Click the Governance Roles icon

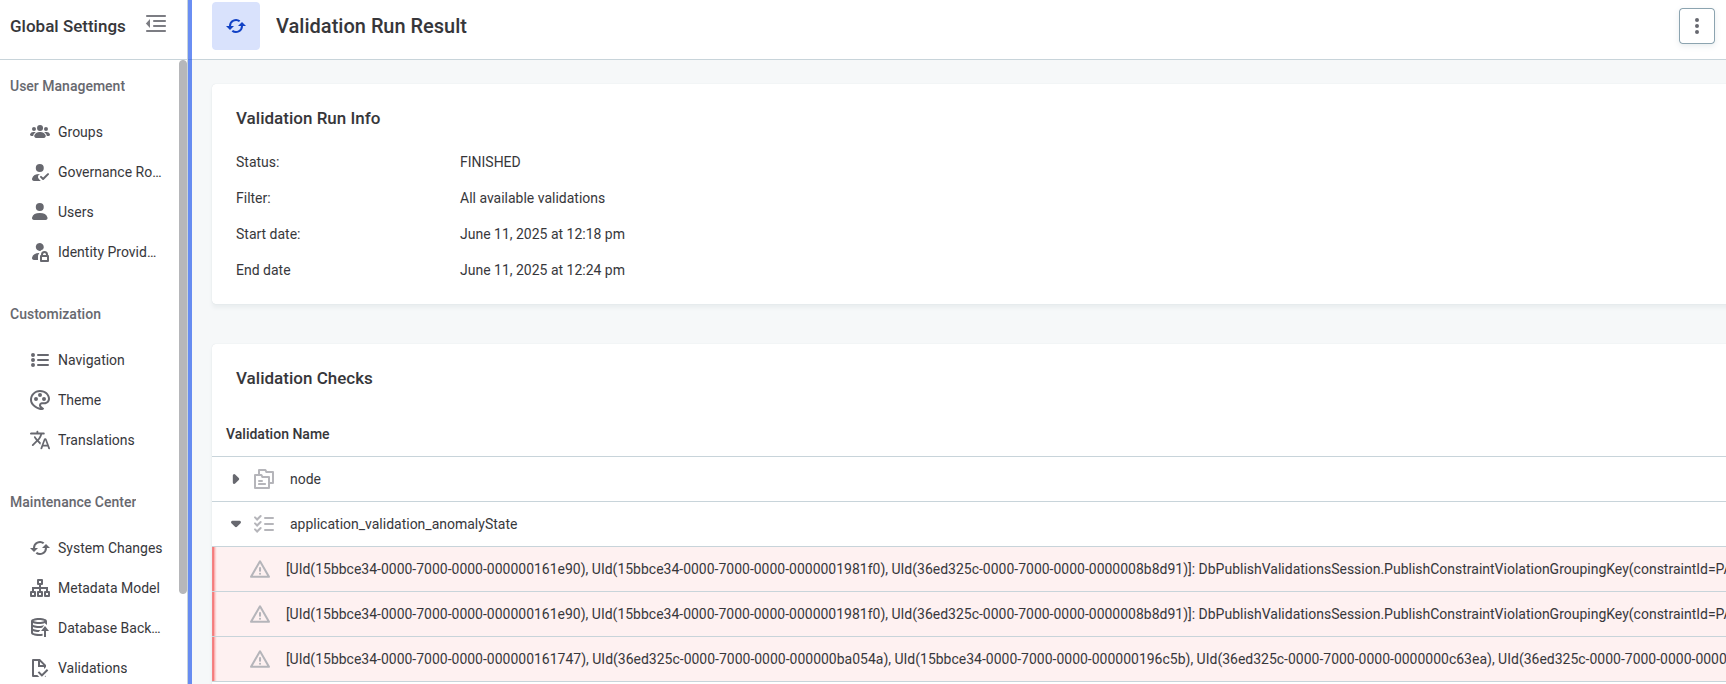tap(40, 172)
